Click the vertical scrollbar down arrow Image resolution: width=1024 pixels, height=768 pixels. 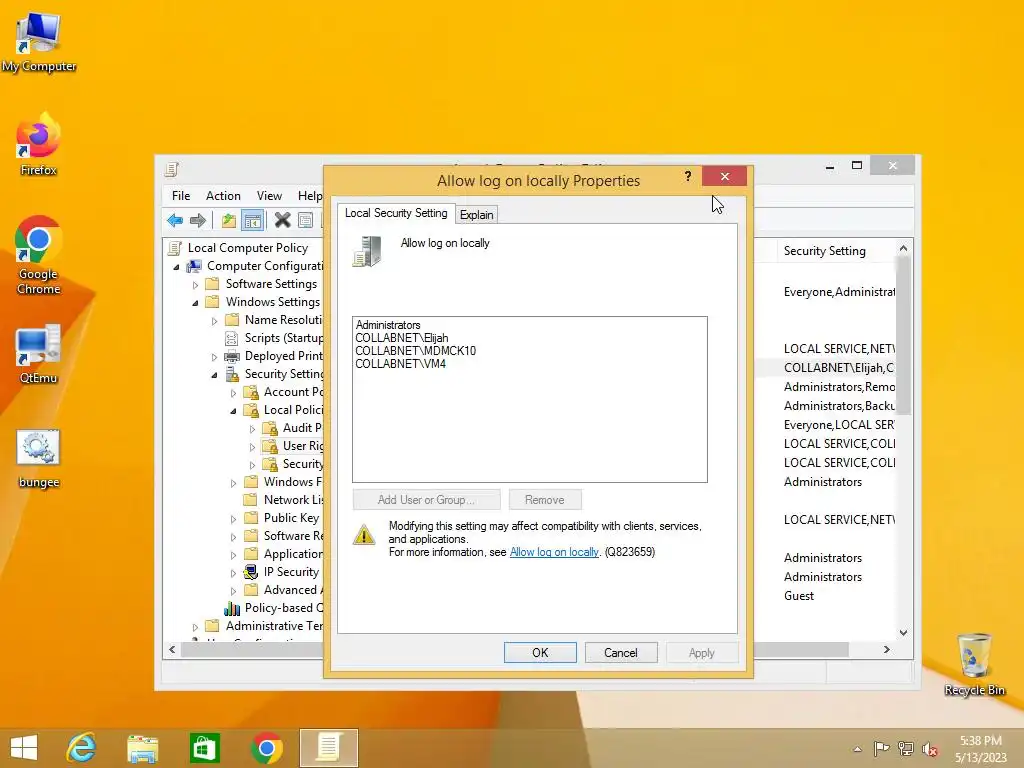(x=903, y=632)
